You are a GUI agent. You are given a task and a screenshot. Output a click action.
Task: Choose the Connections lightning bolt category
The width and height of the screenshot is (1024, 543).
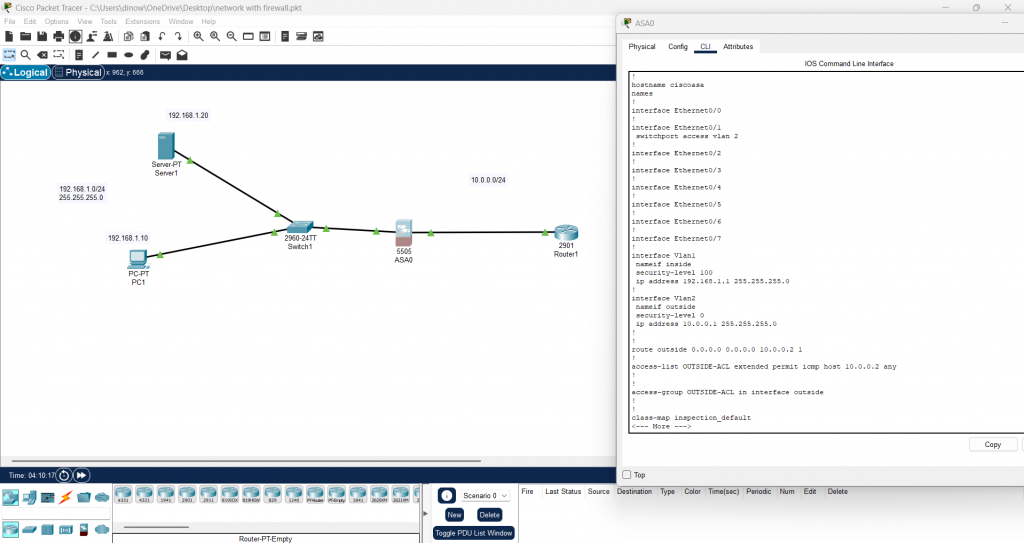point(65,497)
